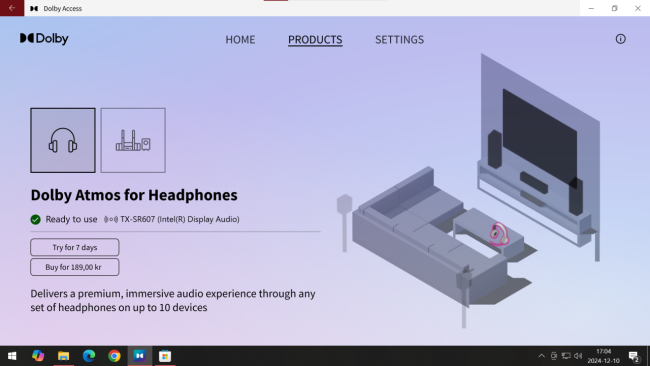Go back with the red back arrow
This screenshot has height=366, width=650.
[12, 8]
